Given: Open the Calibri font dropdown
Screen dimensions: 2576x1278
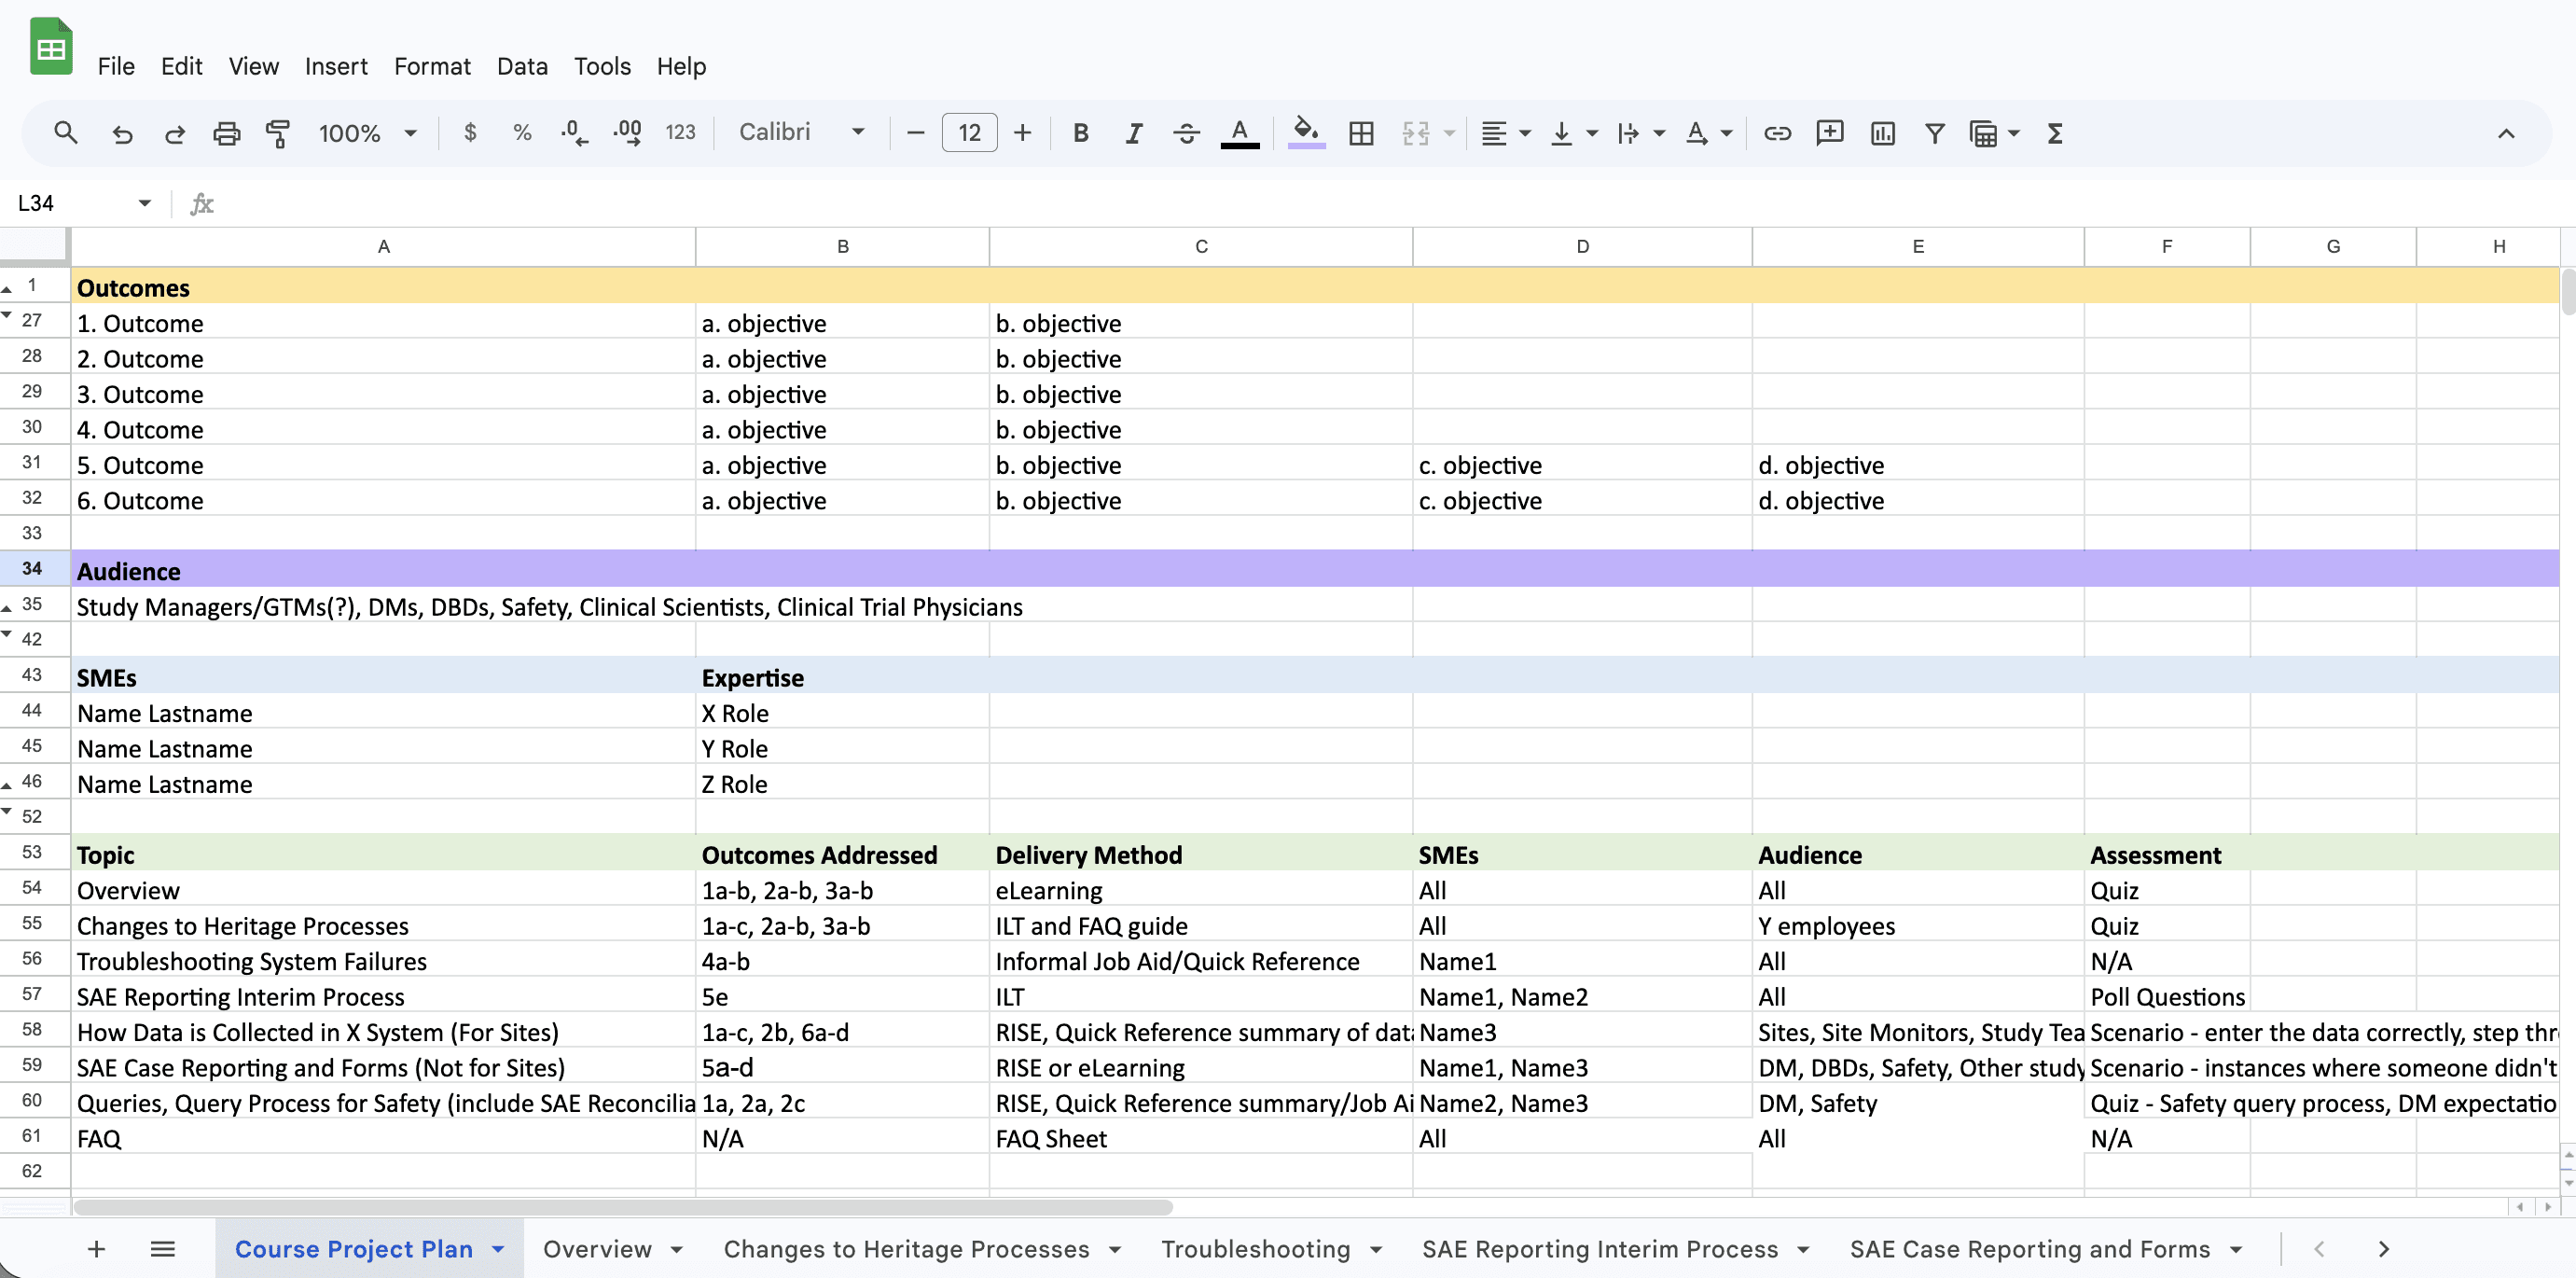Looking at the screenshot, I should 801,132.
